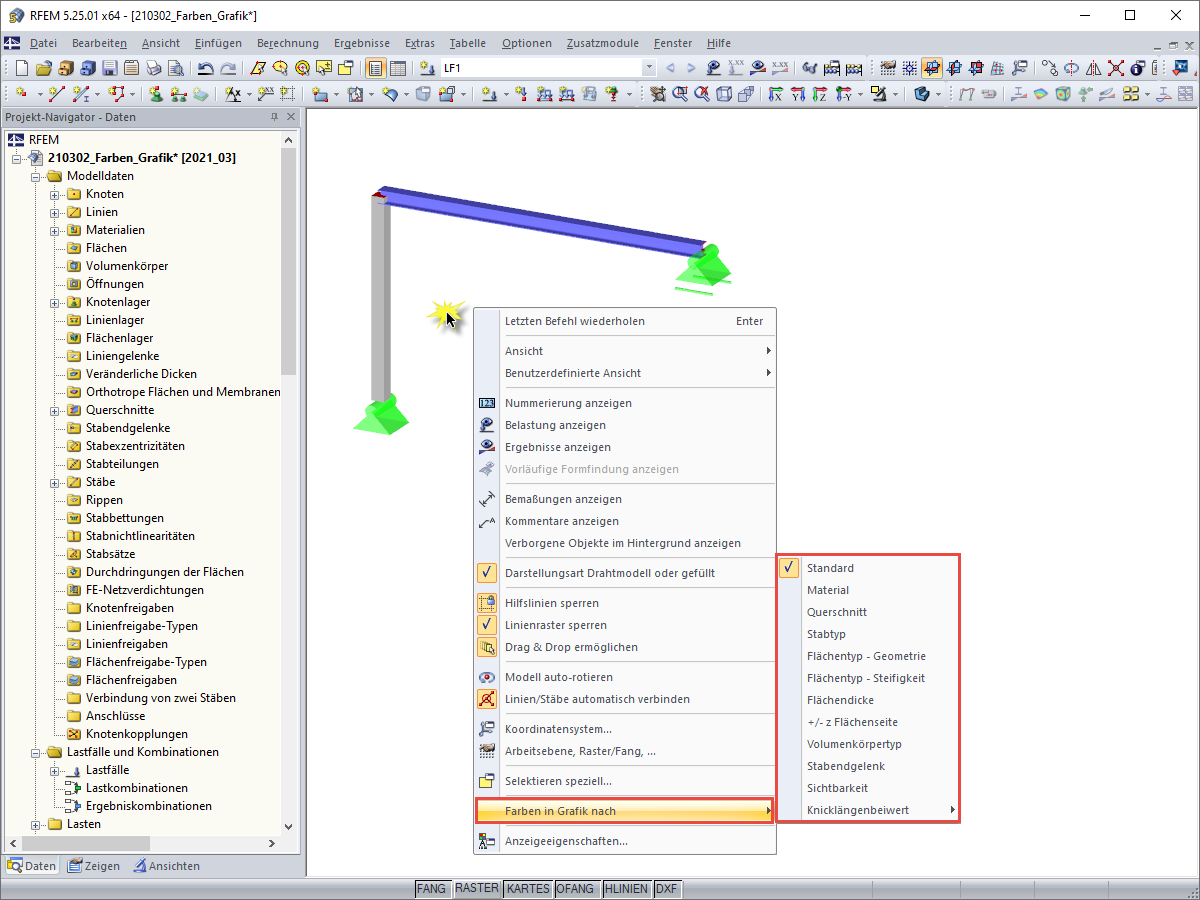The height and width of the screenshot is (900, 1200).
Task: Collapse the Modelldaten tree node
Action: click(x=36, y=176)
